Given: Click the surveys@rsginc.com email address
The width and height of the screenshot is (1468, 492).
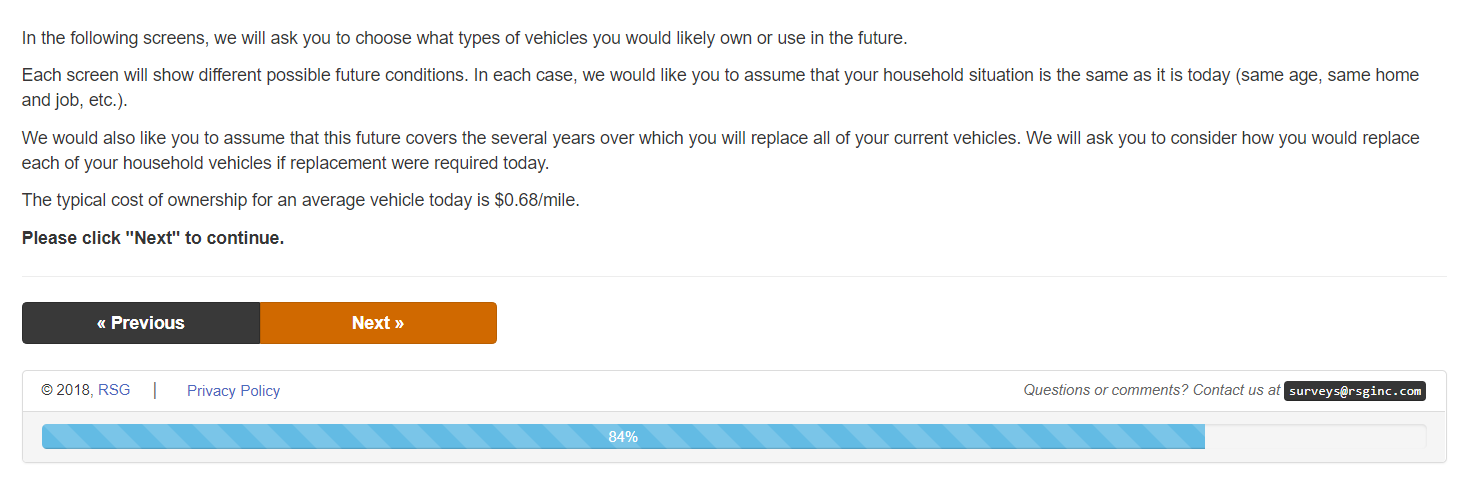Looking at the screenshot, I should pos(1355,391).
